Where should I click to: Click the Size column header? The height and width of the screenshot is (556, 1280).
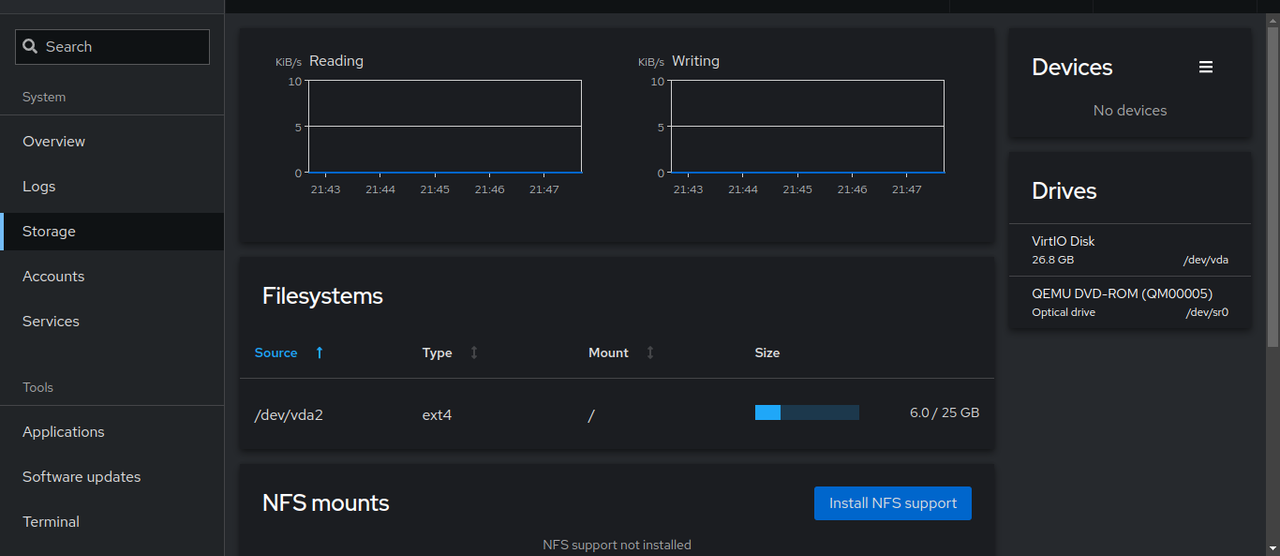[767, 353]
